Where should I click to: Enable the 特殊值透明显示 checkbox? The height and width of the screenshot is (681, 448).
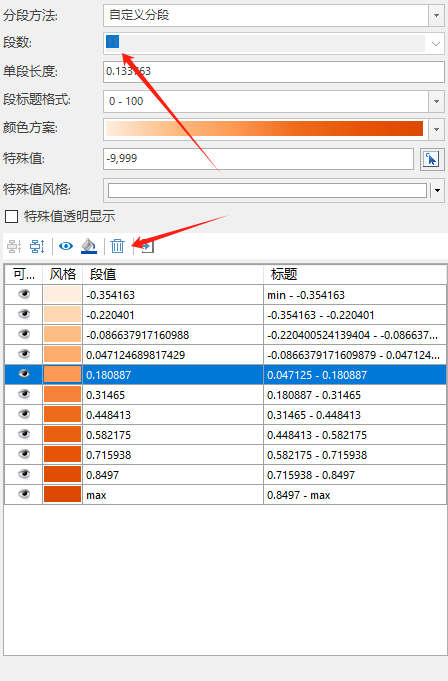[11, 216]
